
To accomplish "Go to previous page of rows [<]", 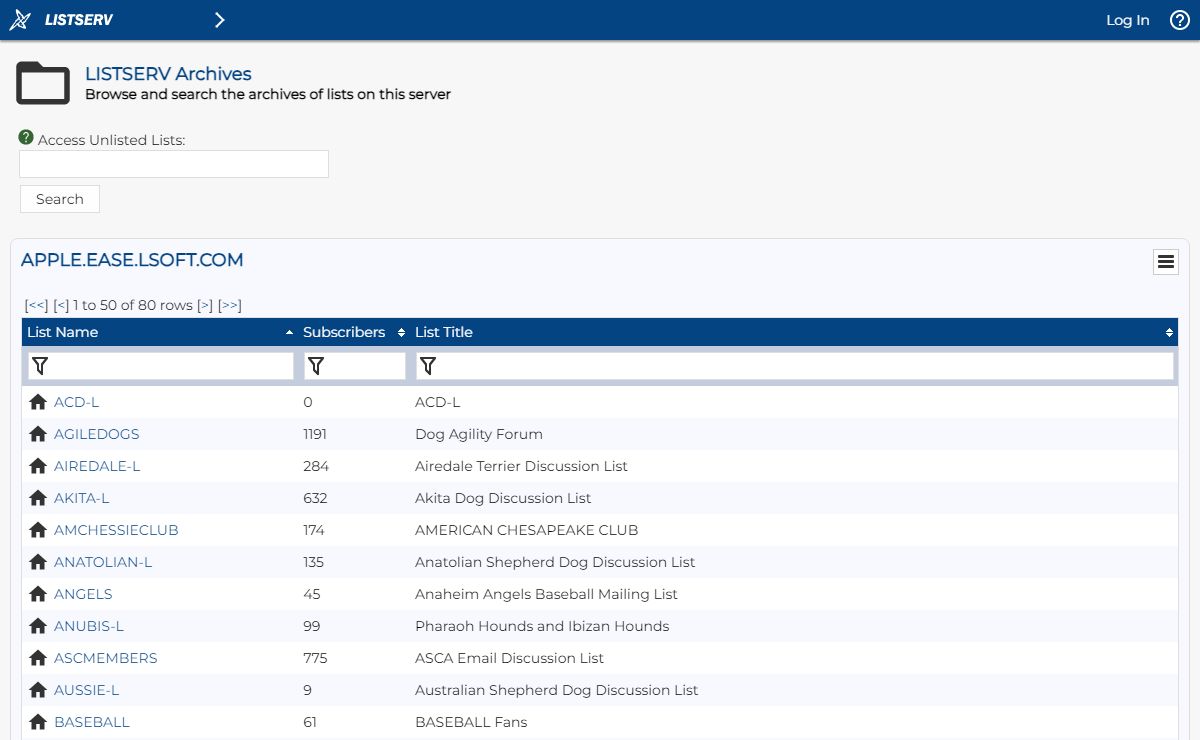I will [x=61, y=305].
